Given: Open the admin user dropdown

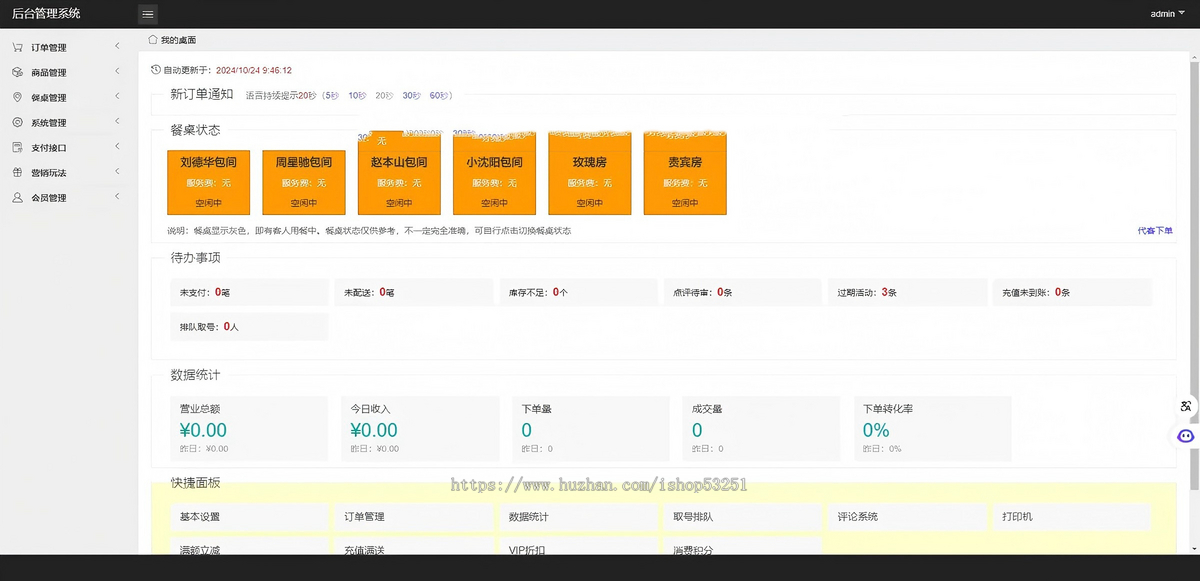Looking at the screenshot, I should pyautogui.click(x=1167, y=14).
